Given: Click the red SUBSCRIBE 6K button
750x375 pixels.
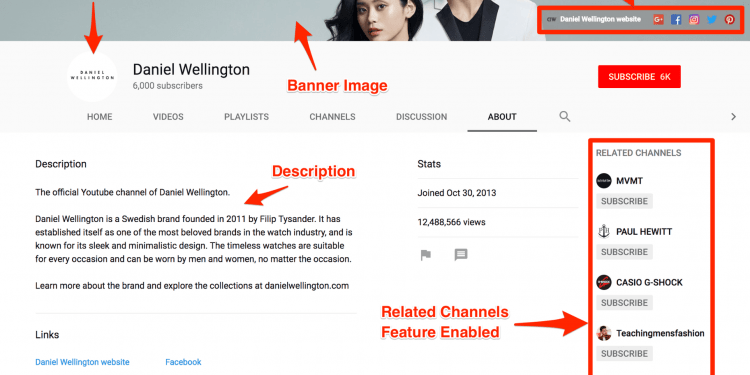Looking at the screenshot, I should pyautogui.click(x=639, y=77).
